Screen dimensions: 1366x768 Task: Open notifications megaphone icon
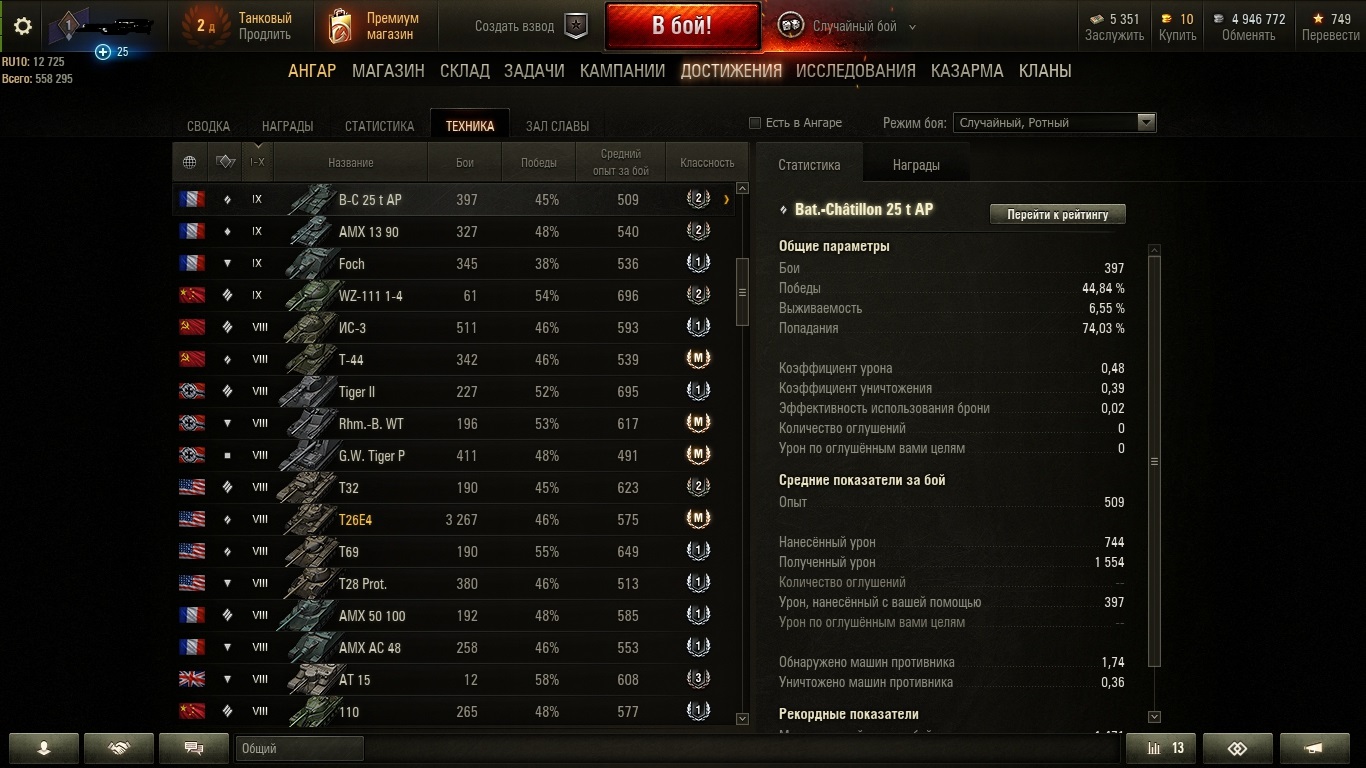(x=1314, y=748)
